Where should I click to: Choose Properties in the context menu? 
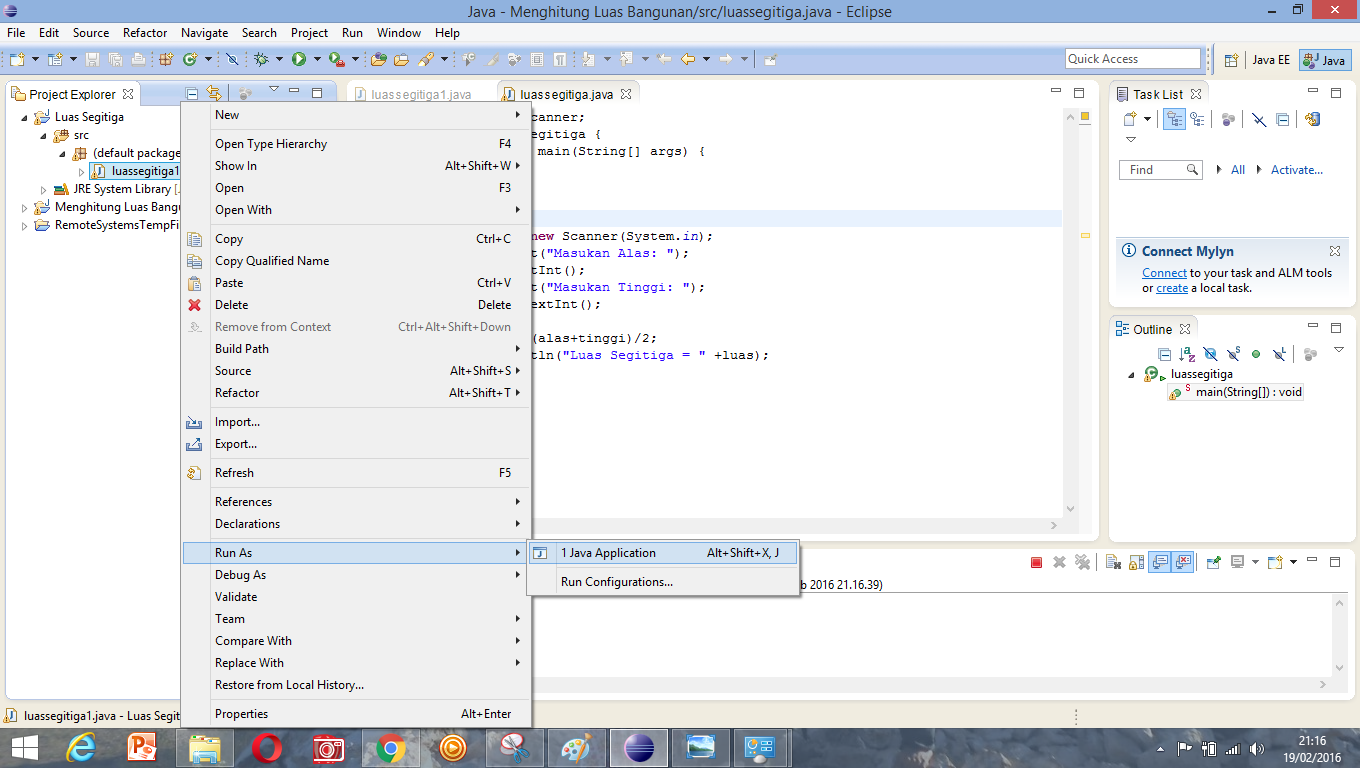click(x=356, y=714)
